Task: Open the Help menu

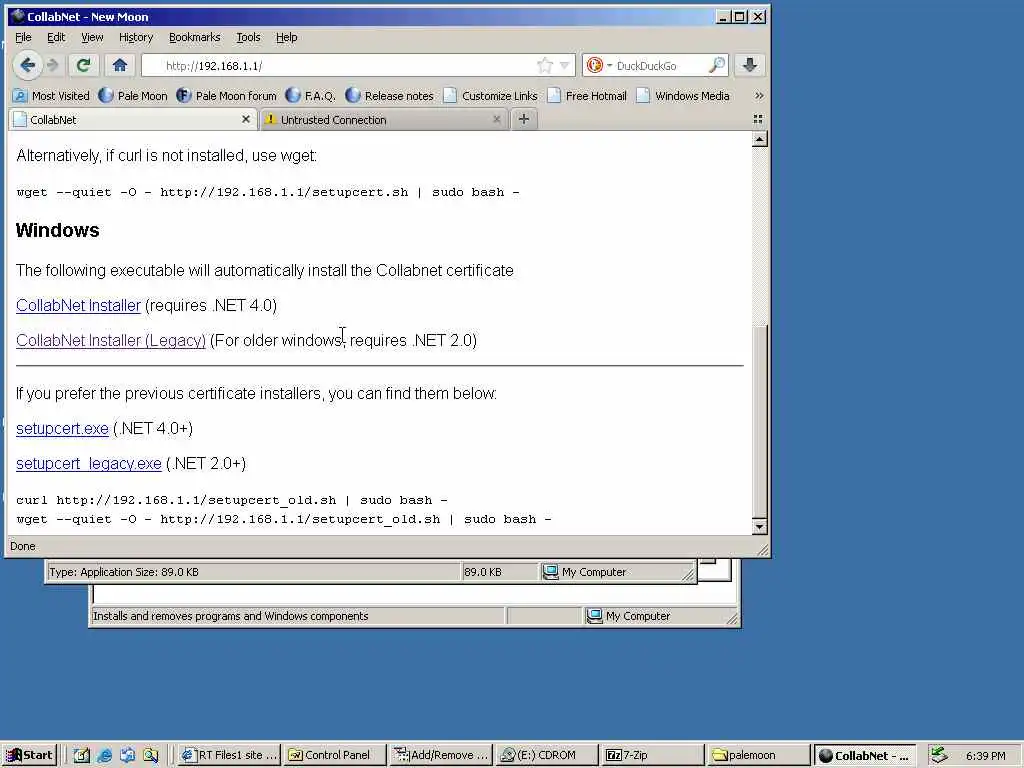Action: (287, 37)
